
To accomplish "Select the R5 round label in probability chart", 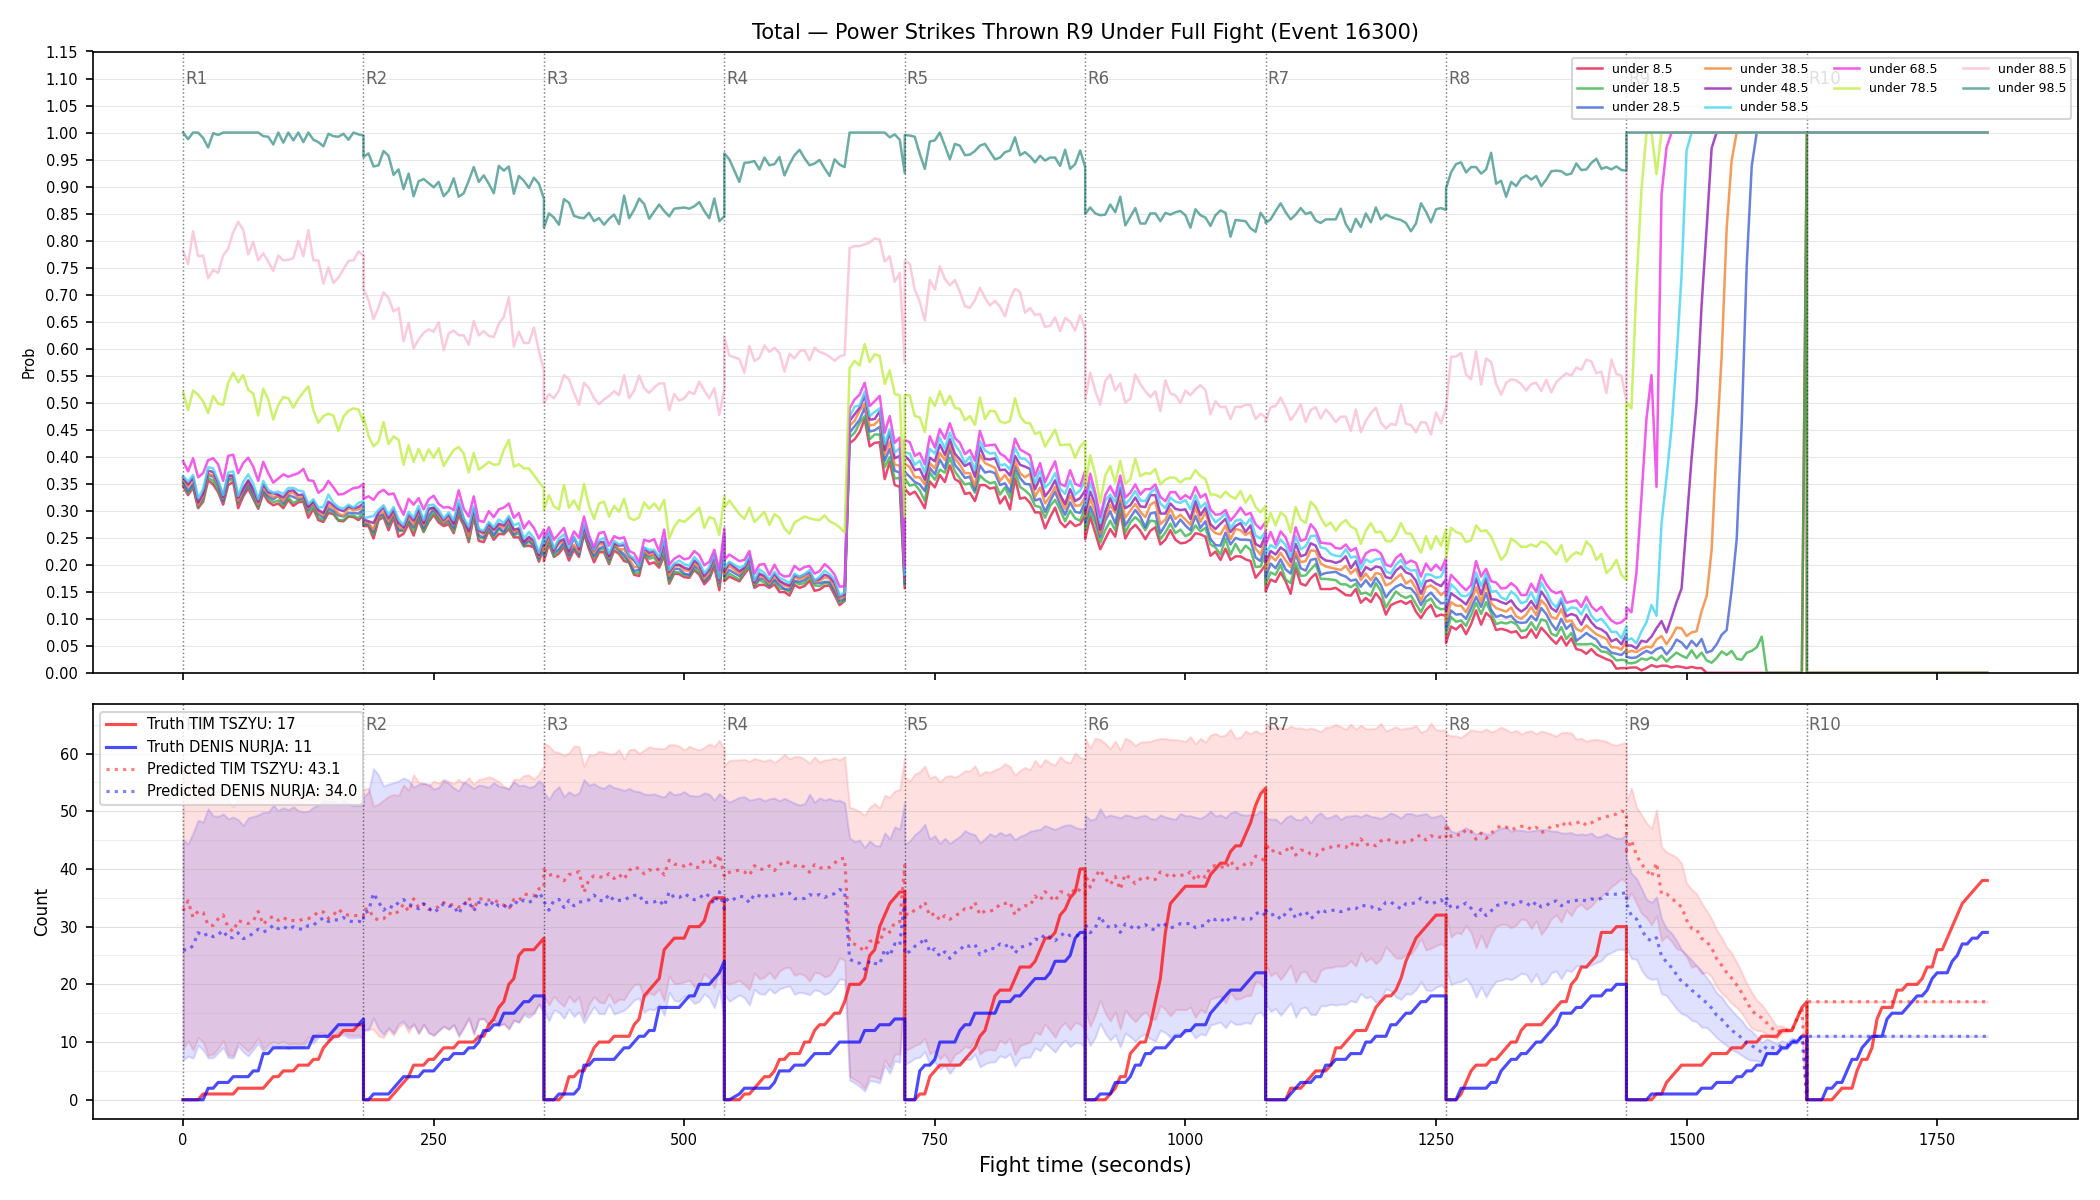I will point(917,78).
